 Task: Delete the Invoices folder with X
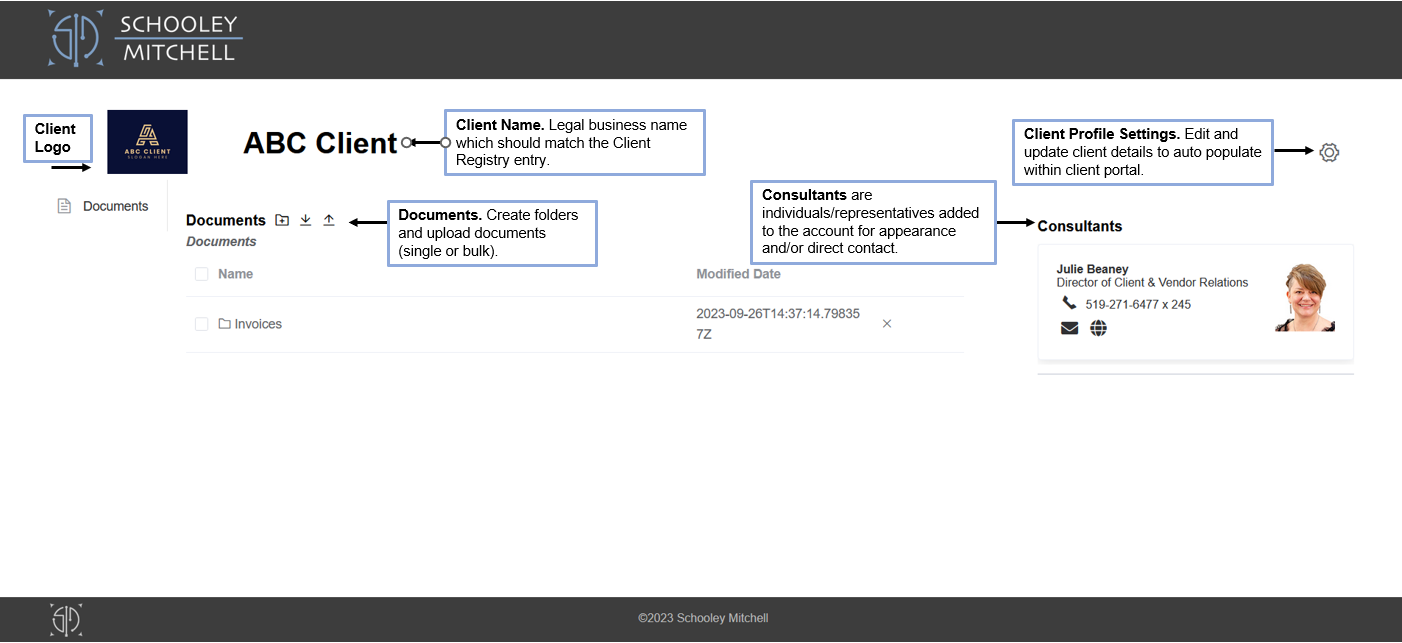pyautogui.click(x=887, y=324)
